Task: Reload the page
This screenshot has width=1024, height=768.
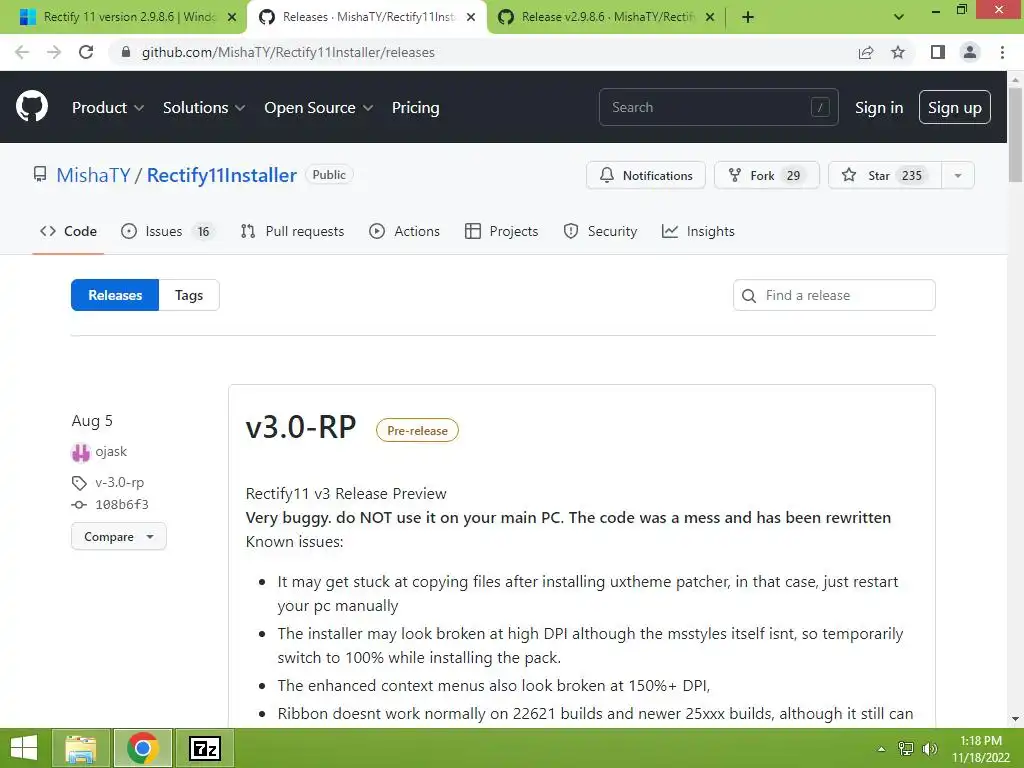Action: pyautogui.click(x=86, y=52)
